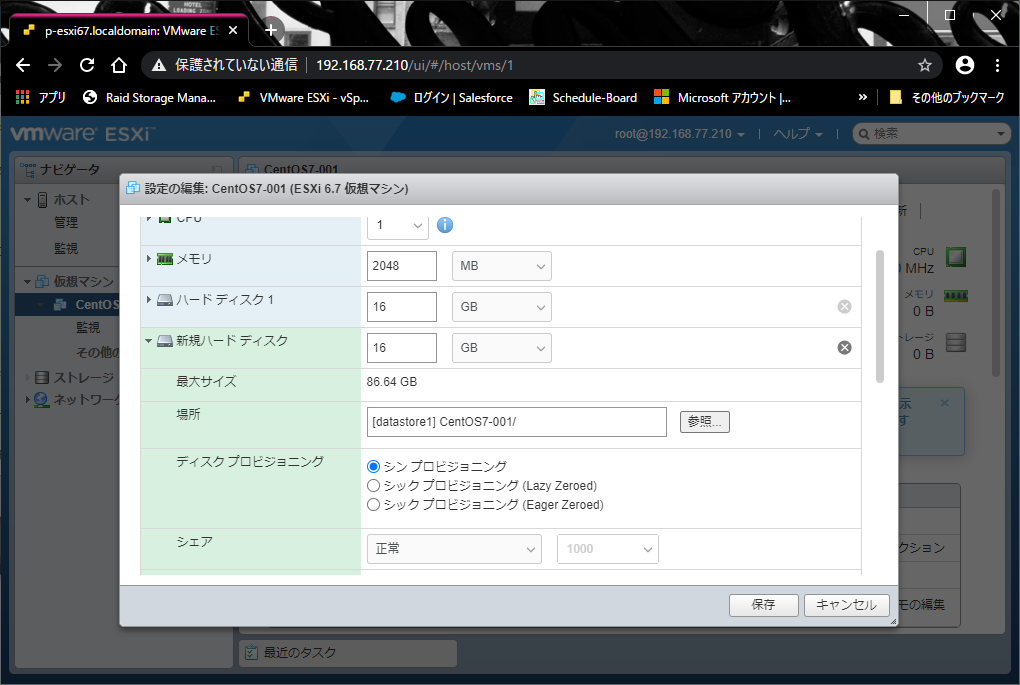Click the 場所 datastore path field

(x=517, y=422)
